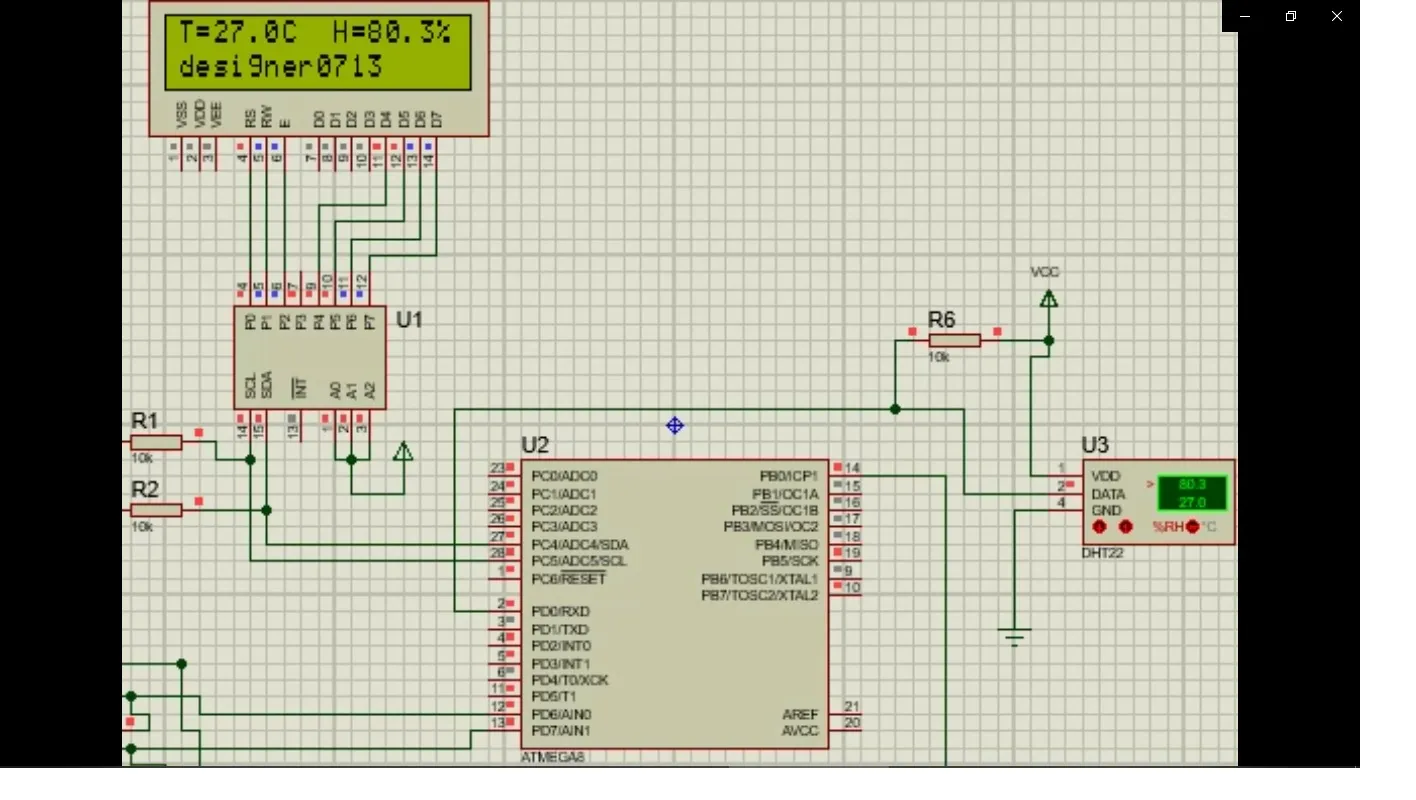Click the PD0/RXD pin on U2
The image size is (1416, 800).
click(560, 611)
